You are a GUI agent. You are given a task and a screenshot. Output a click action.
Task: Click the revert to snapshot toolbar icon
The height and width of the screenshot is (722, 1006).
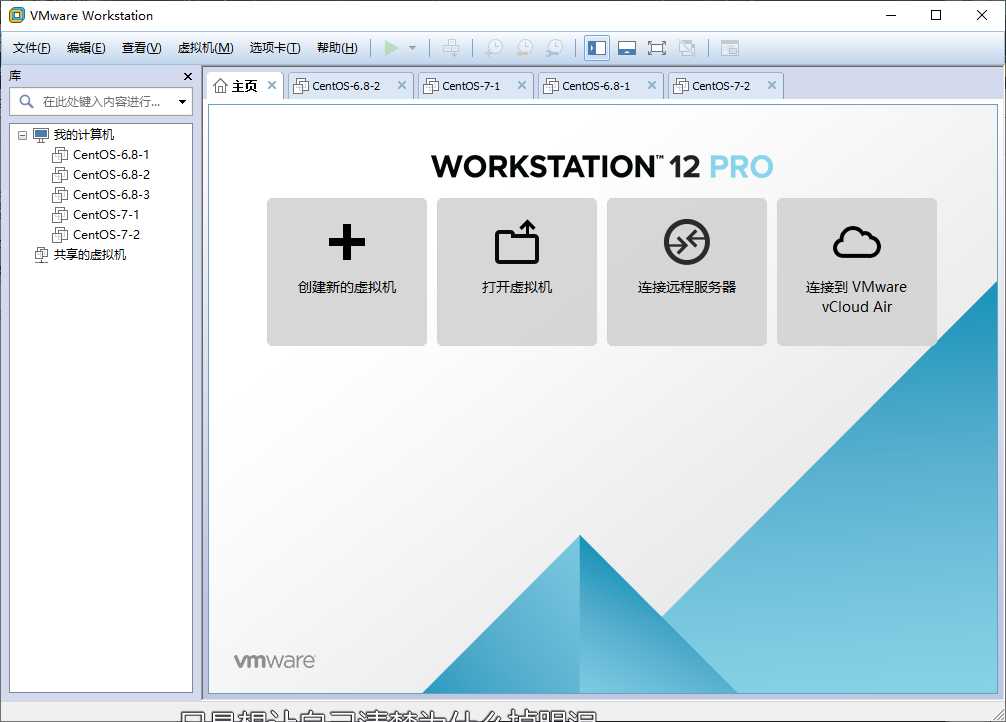(524, 48)
